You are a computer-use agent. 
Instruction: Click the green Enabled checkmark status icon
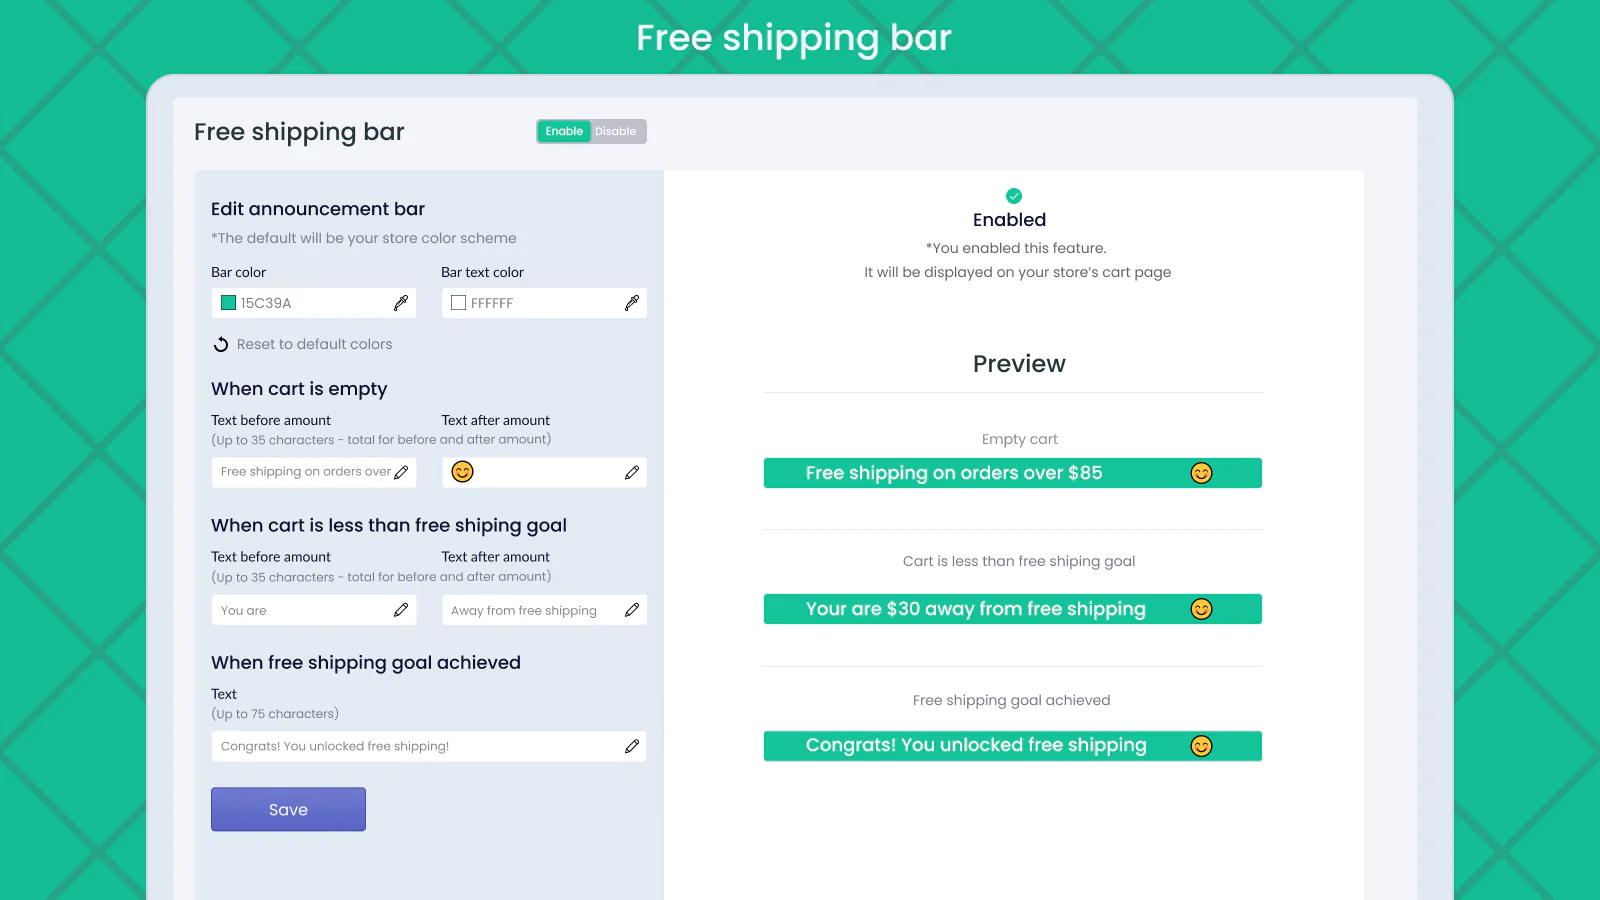click(x=1014, y=196)
